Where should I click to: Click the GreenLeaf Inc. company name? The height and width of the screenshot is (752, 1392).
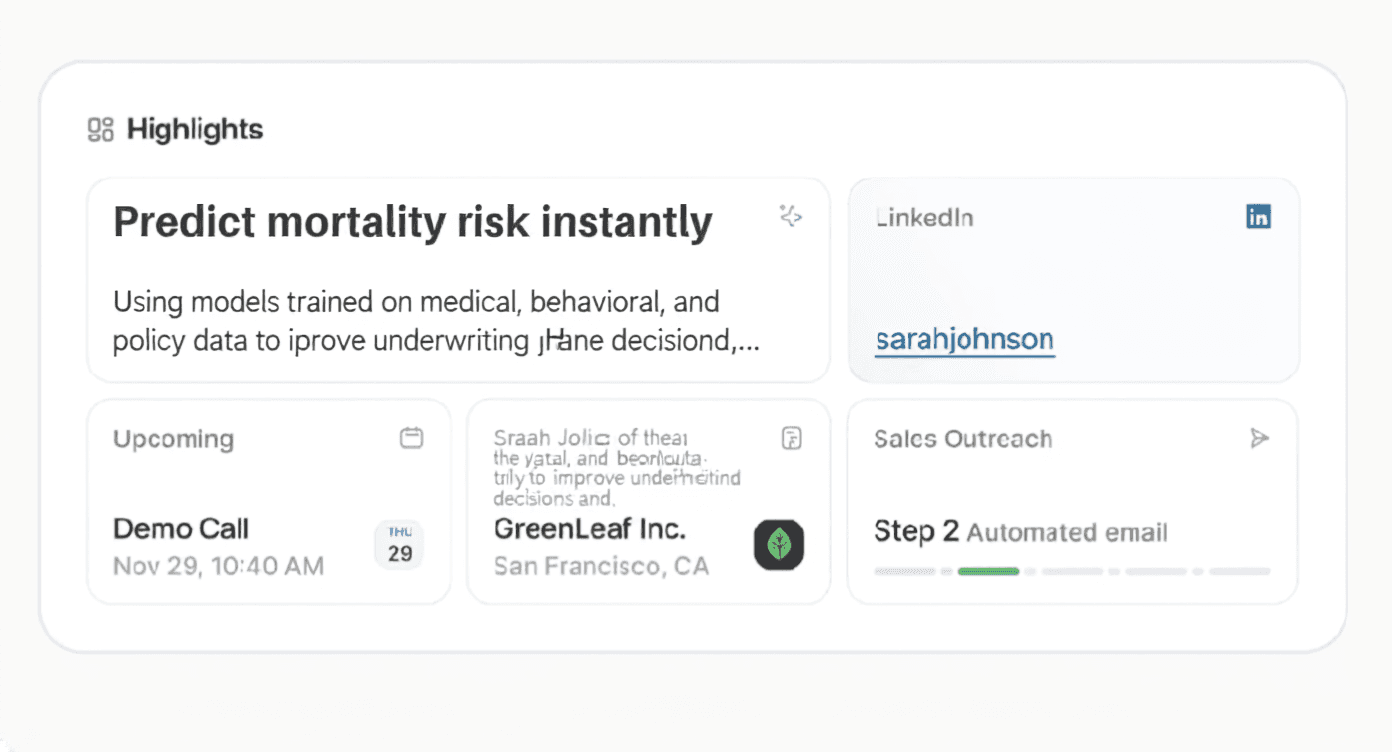click(x=590, y=528)
